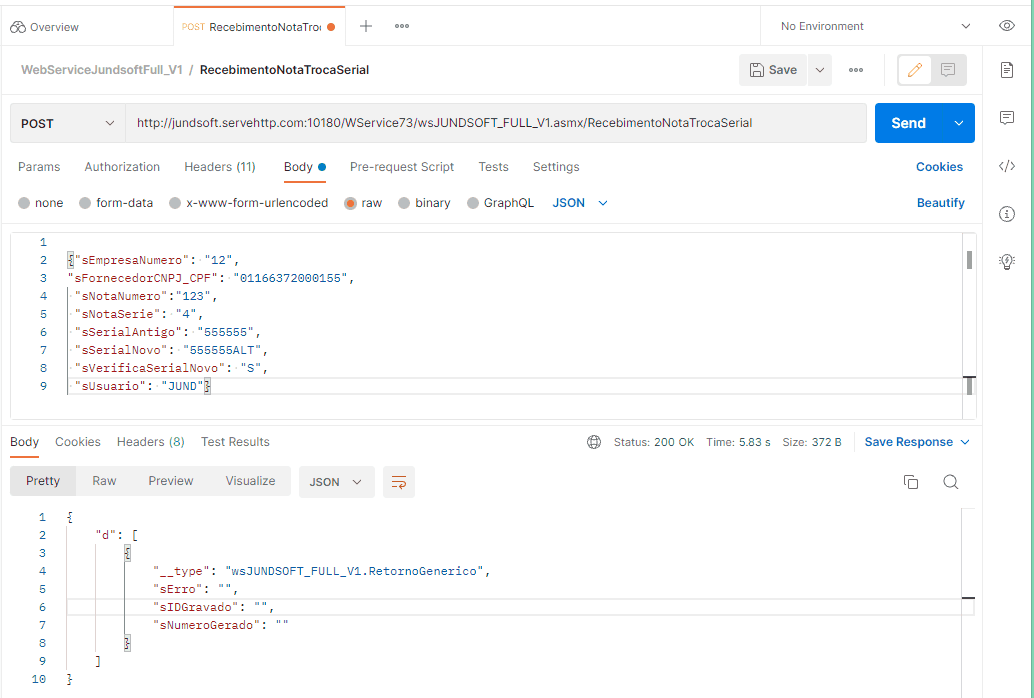Viewport: 1034px width, 698px height.
Task: Open the POST method dropdown
Action: click(x=67, y=123)
